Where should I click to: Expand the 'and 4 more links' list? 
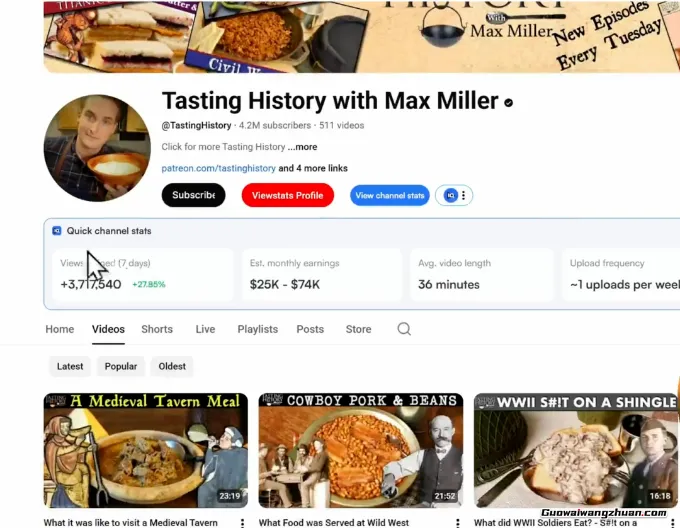tap(313, 168)
